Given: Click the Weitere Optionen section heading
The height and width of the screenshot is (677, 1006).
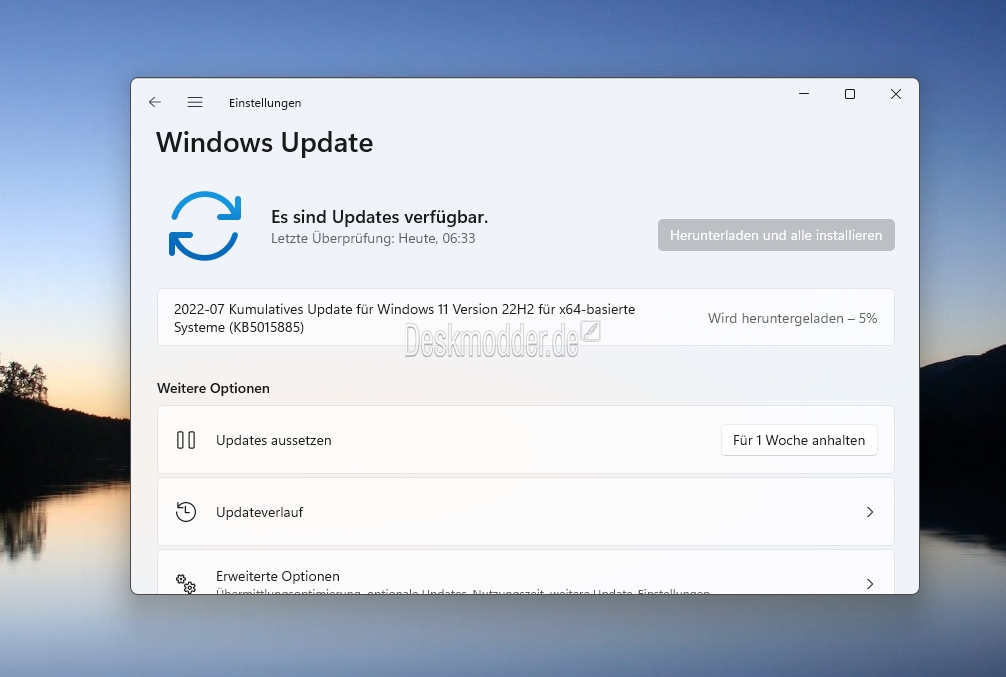Looking at the screenshot, I should pos(213,388).
